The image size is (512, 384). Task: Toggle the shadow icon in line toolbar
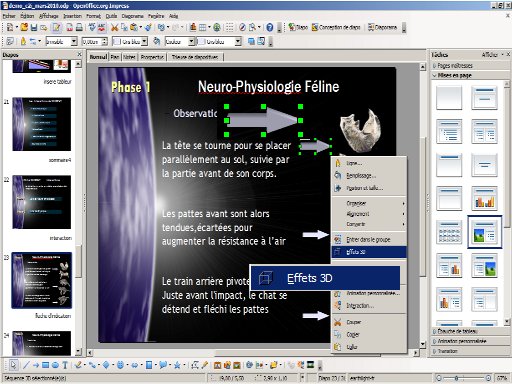[251, 41]
